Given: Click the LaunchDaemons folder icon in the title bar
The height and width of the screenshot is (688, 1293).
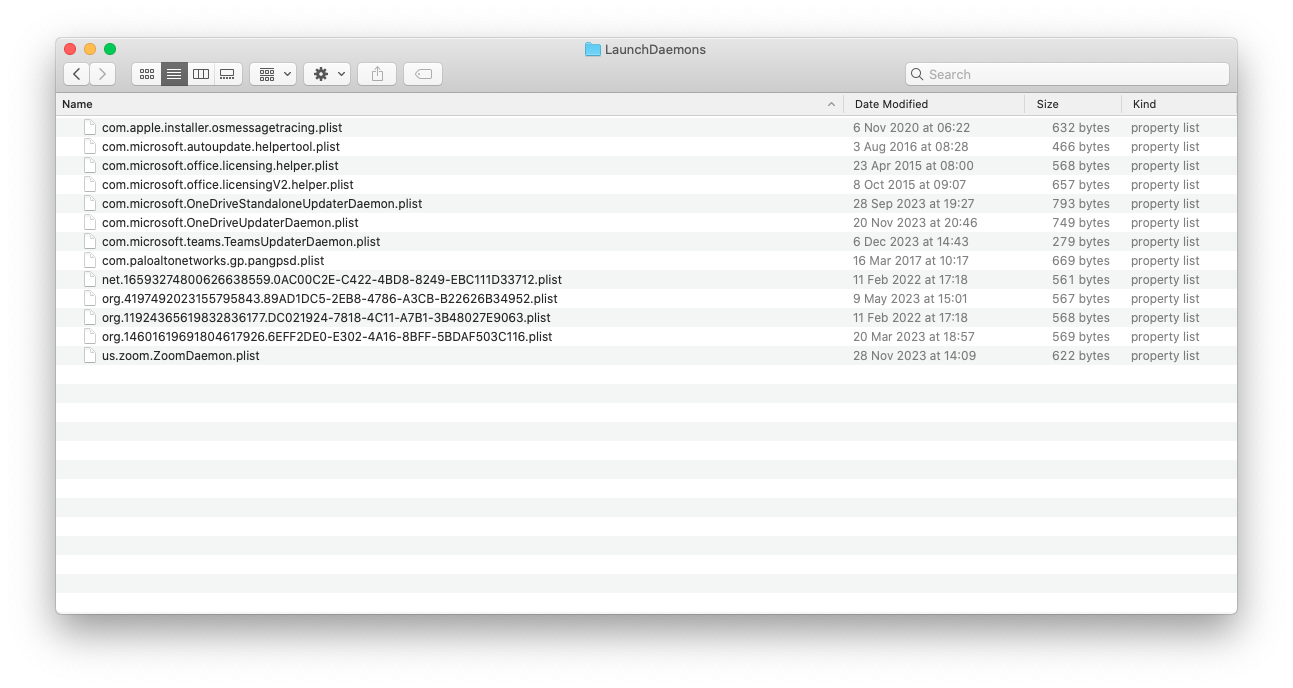Looking at the screenshot, I should point(592,49).
